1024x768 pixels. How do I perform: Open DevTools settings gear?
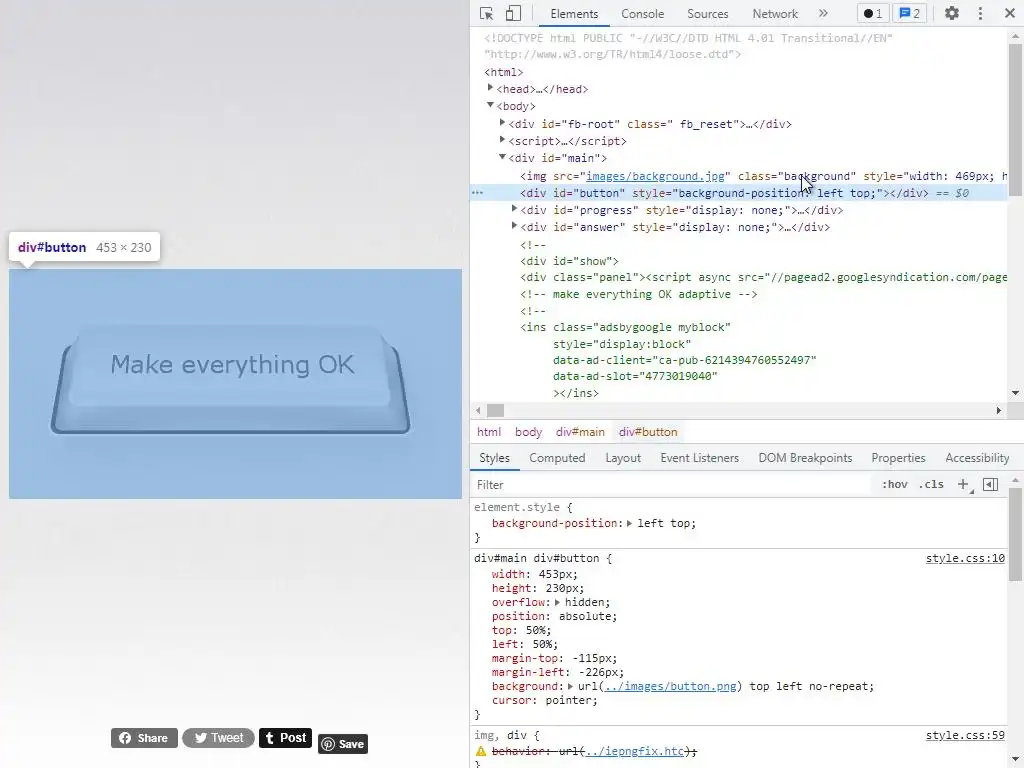pos(952,13)
